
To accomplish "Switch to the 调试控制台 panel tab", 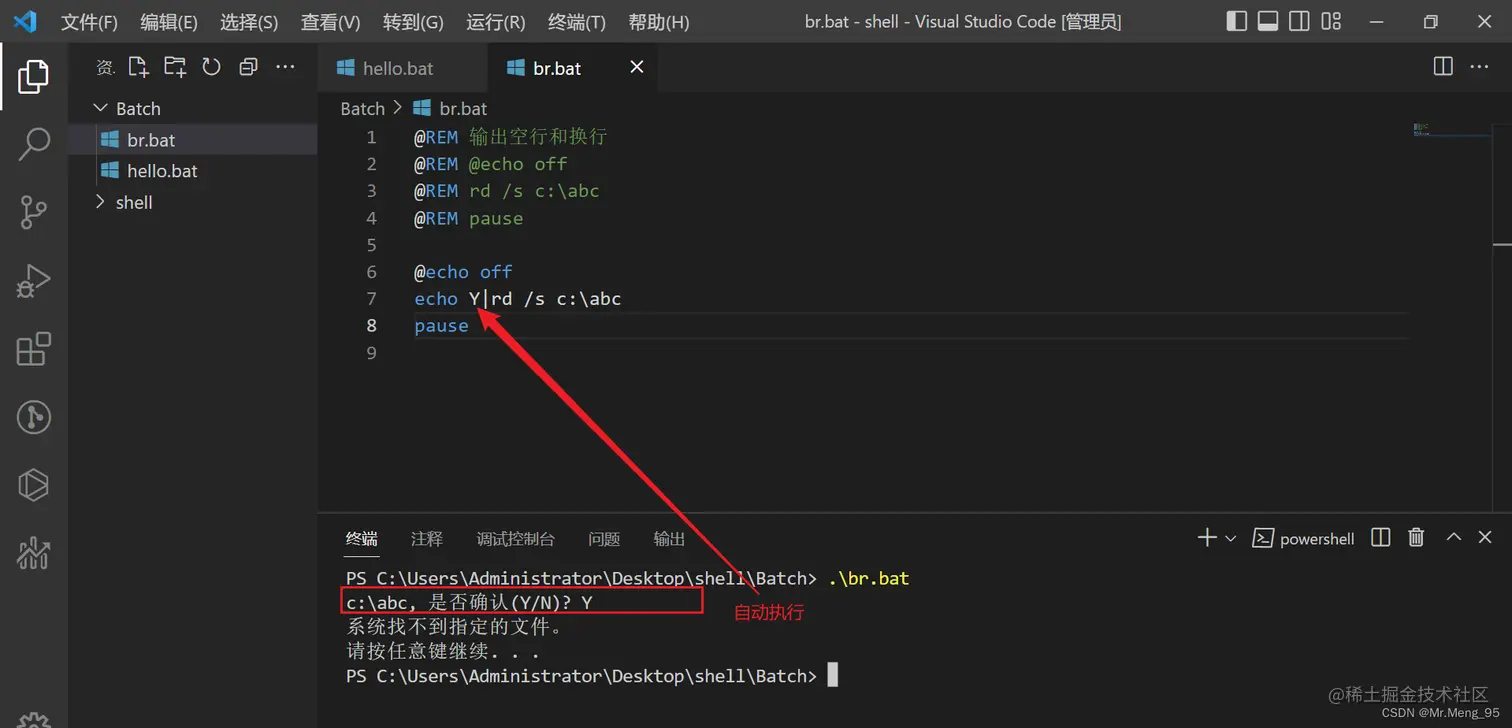I will click(515, 539).
